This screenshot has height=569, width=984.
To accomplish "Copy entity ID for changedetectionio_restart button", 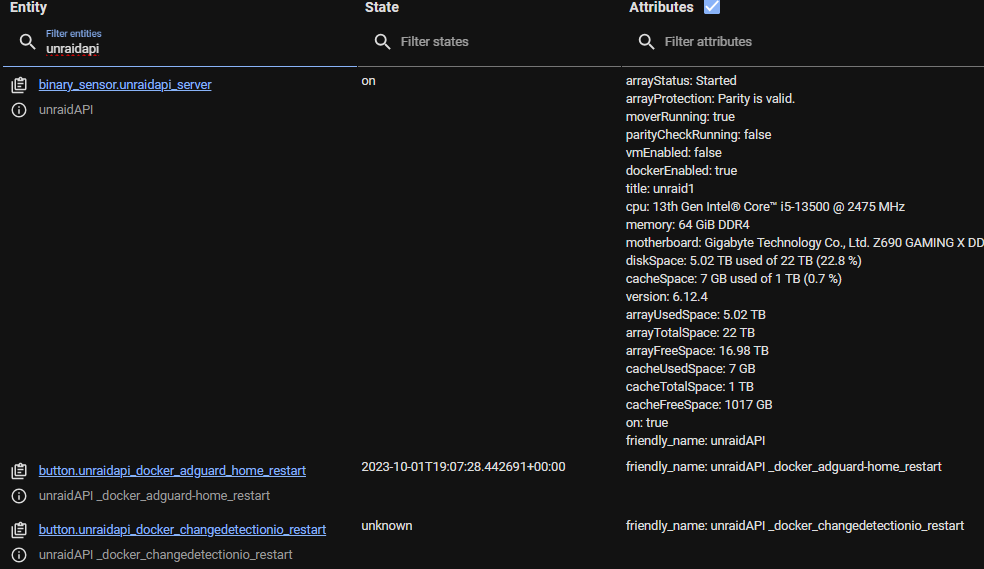I will pos(19,530).
